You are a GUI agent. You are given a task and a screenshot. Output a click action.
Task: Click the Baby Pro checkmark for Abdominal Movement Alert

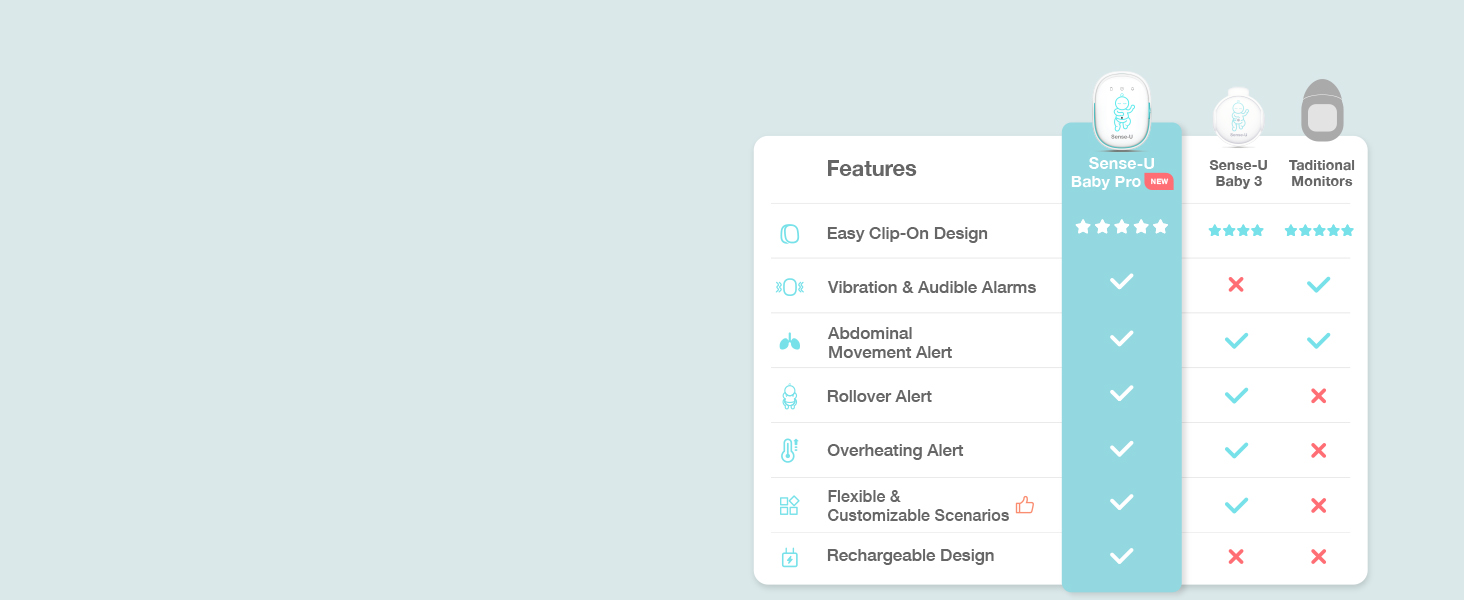tap(1122, 338)
